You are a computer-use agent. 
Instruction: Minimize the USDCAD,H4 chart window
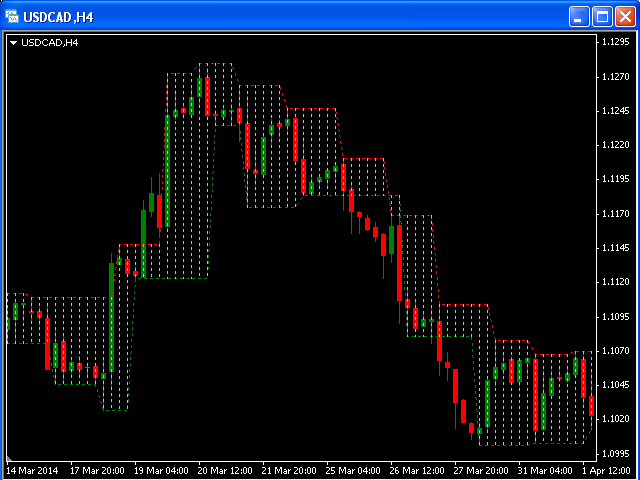[x=578, y=17]
